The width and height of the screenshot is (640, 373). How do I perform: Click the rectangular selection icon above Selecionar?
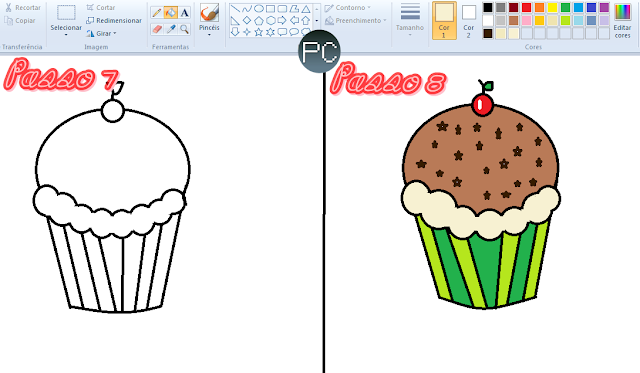(66, 13)
